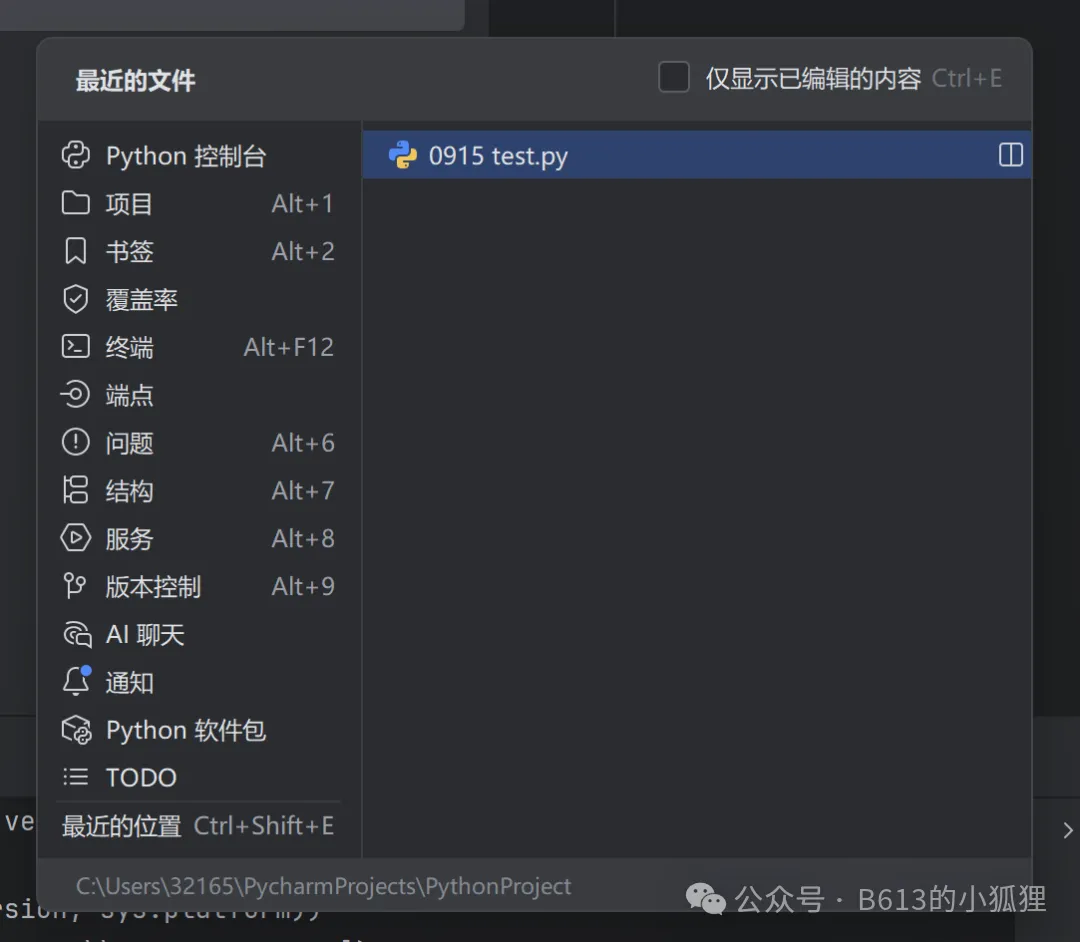Click the AI 聊天 swirl icon
The height and width of the screenshot is (942, 1080).
(76, 634)
